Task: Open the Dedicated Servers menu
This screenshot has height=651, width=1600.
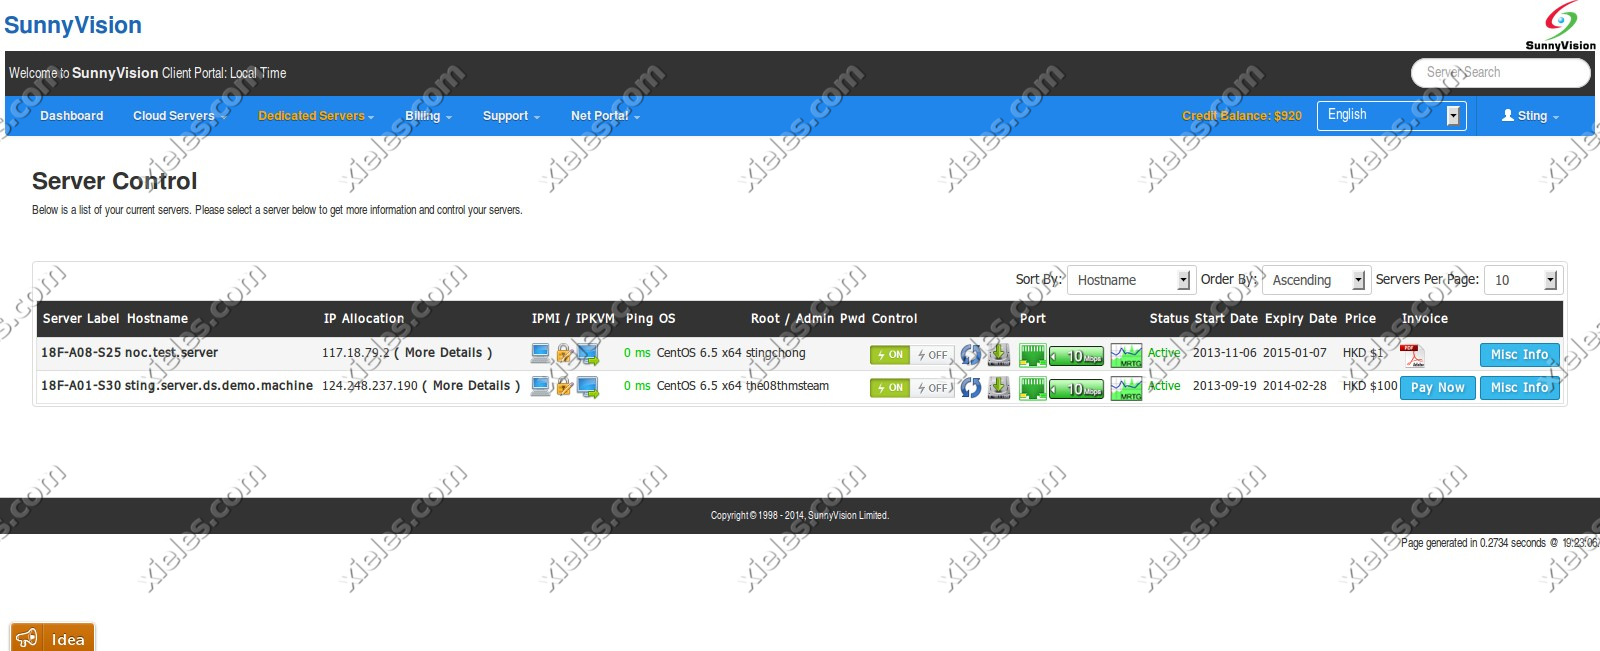Action: point(315,116)
